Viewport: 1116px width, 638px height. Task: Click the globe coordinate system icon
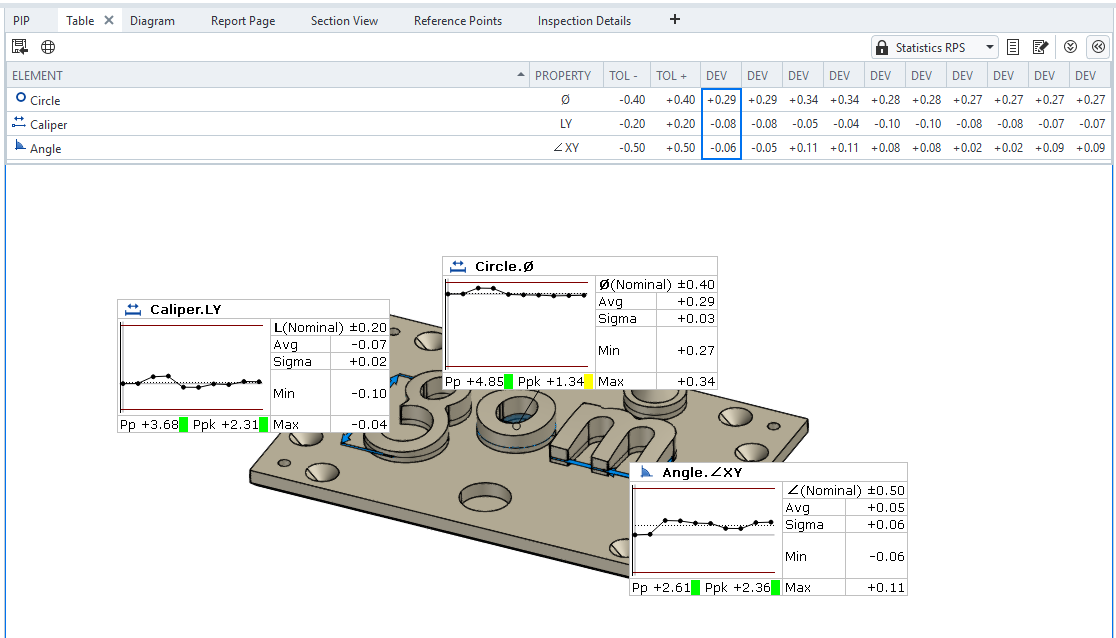click(x=47, y=47)
